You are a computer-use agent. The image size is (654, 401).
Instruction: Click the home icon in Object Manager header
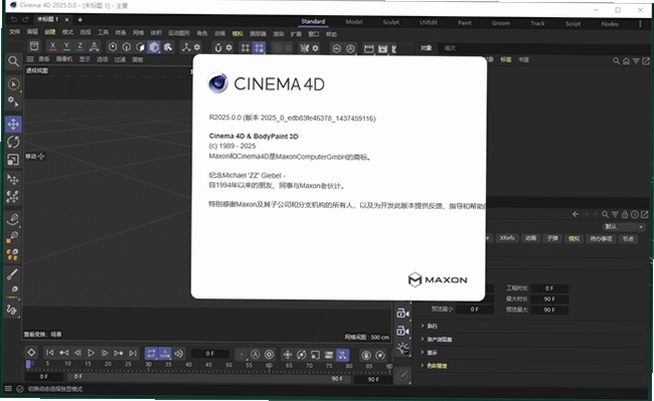(x=626, y=61)
